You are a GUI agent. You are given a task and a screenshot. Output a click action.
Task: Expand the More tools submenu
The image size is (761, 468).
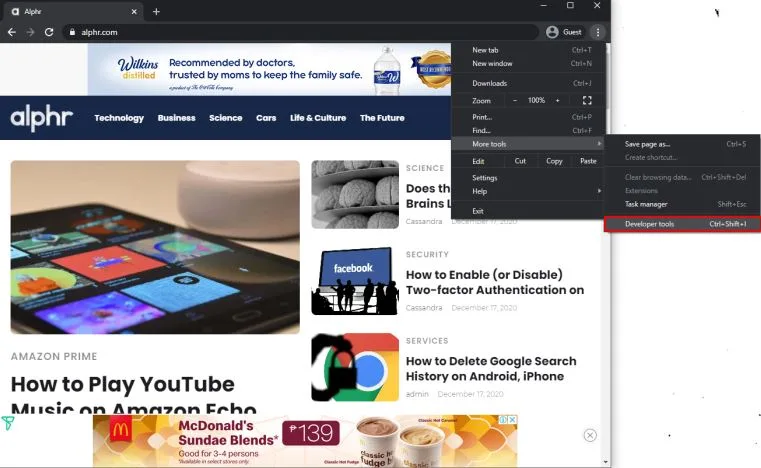pos(529,144)
